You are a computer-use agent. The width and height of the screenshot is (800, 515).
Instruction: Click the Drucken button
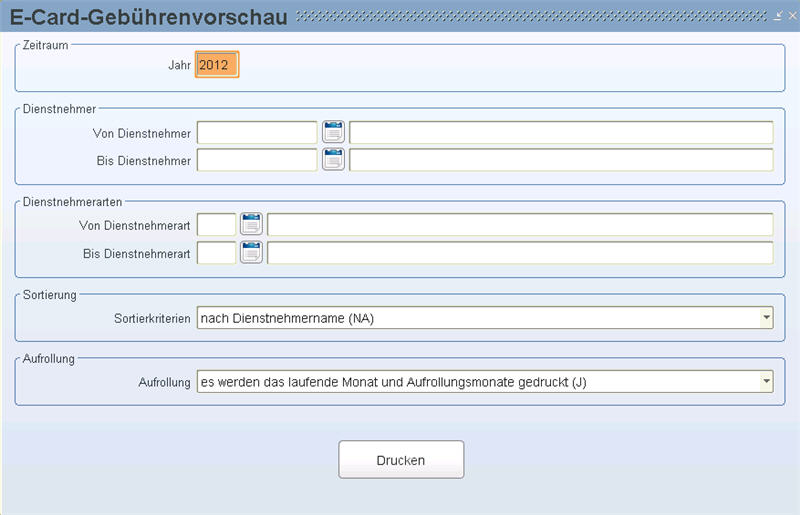pos(401,460)
